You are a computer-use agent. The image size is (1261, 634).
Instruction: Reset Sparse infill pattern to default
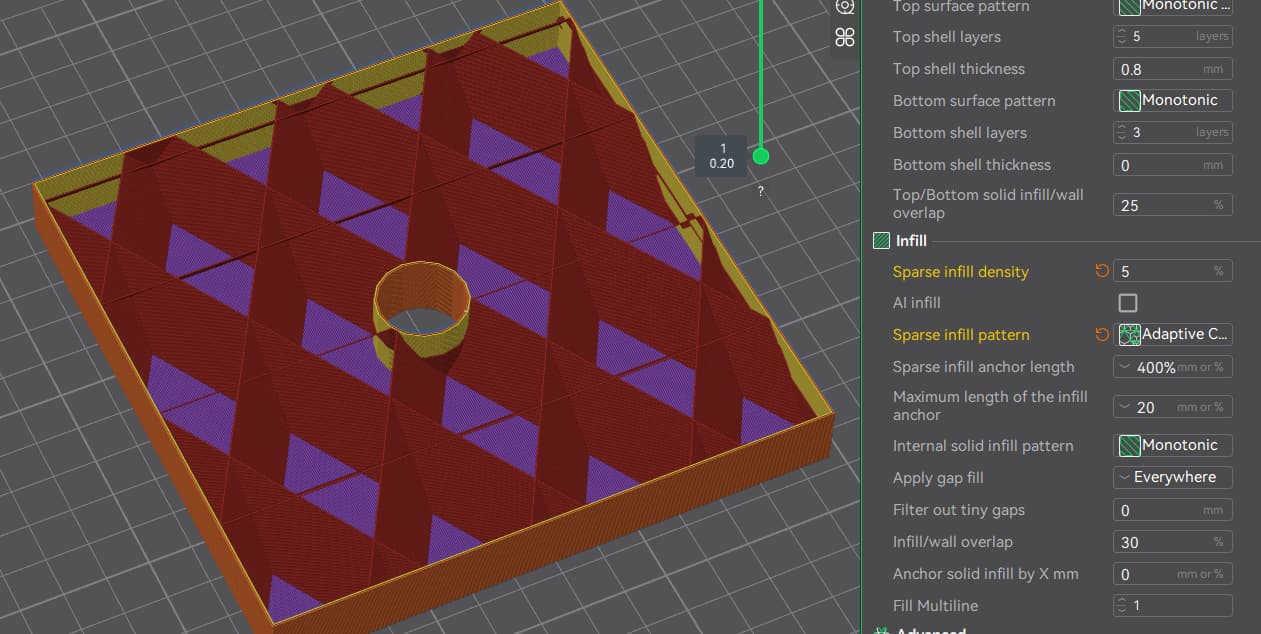(x=1102, y=335)
